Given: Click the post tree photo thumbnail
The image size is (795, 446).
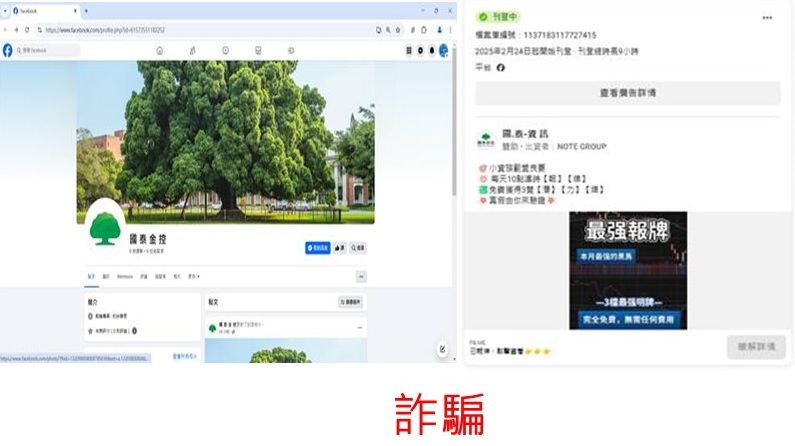Looking at the screenshot, I should 286,350.
